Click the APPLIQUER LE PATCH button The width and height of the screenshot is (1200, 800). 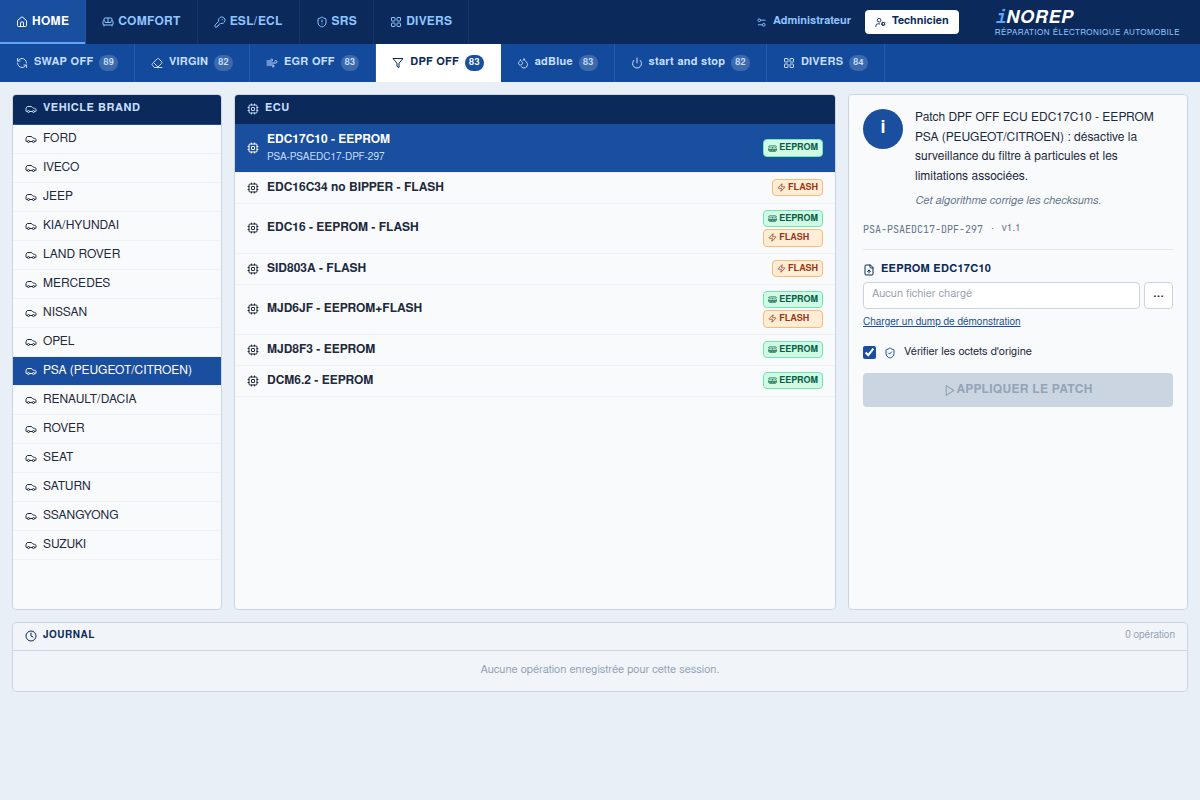click(1018, 390)
